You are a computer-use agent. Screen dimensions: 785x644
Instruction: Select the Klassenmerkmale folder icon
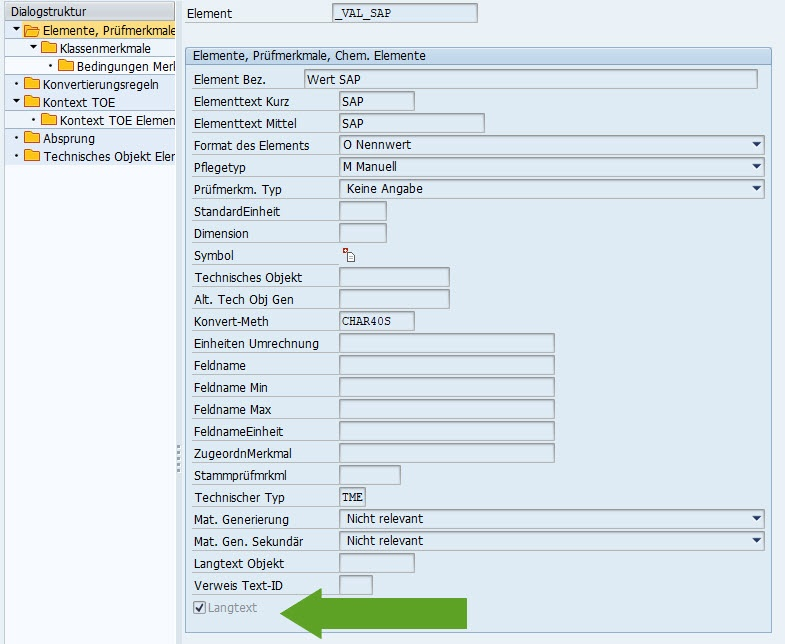pos(49,48)
